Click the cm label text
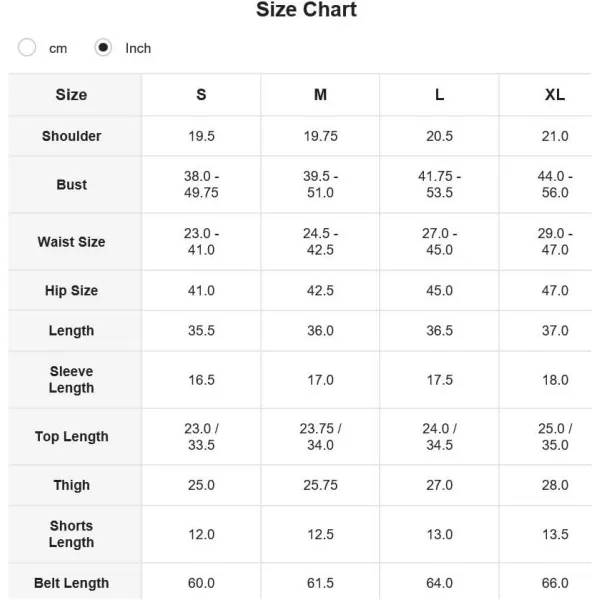Image resolution: width=600 pixels, height=600 pixels. pos(58,49)
